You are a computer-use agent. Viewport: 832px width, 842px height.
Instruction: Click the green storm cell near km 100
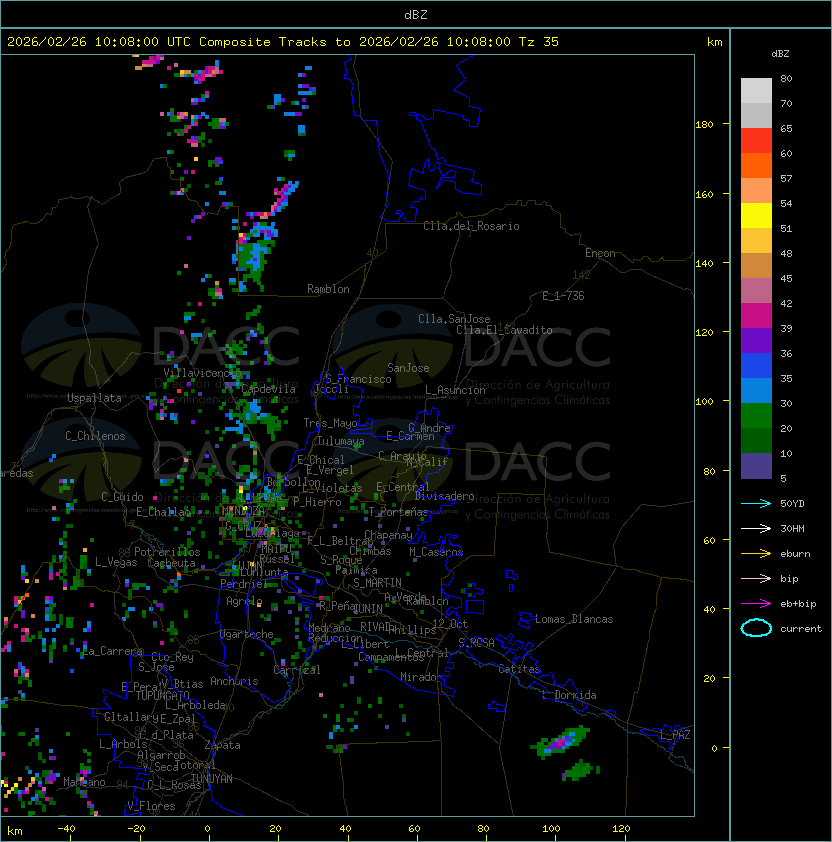(x=560, y=742)
